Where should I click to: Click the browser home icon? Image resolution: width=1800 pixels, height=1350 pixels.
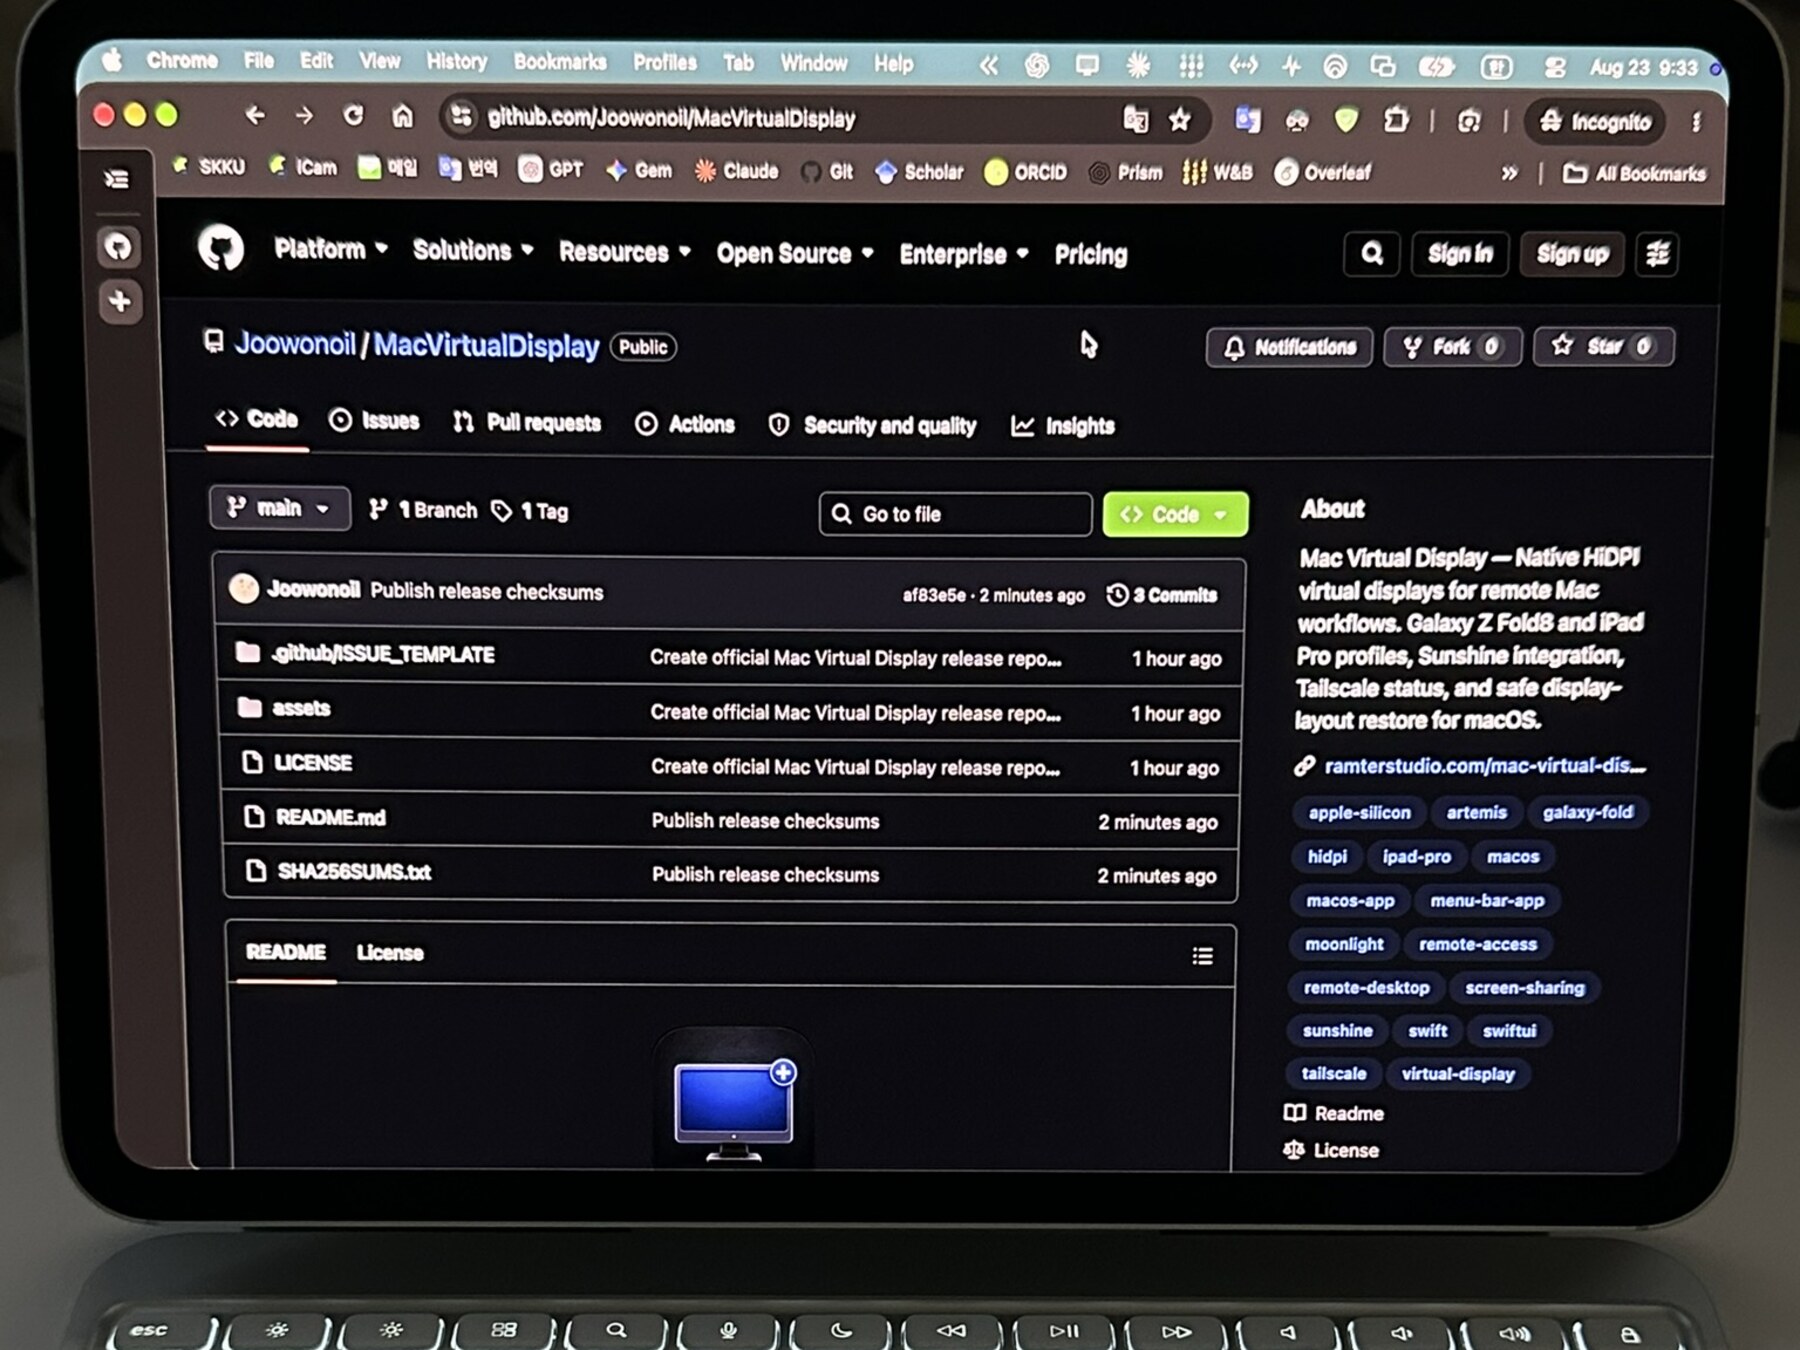pyautogui.click(x=402, y=117)
